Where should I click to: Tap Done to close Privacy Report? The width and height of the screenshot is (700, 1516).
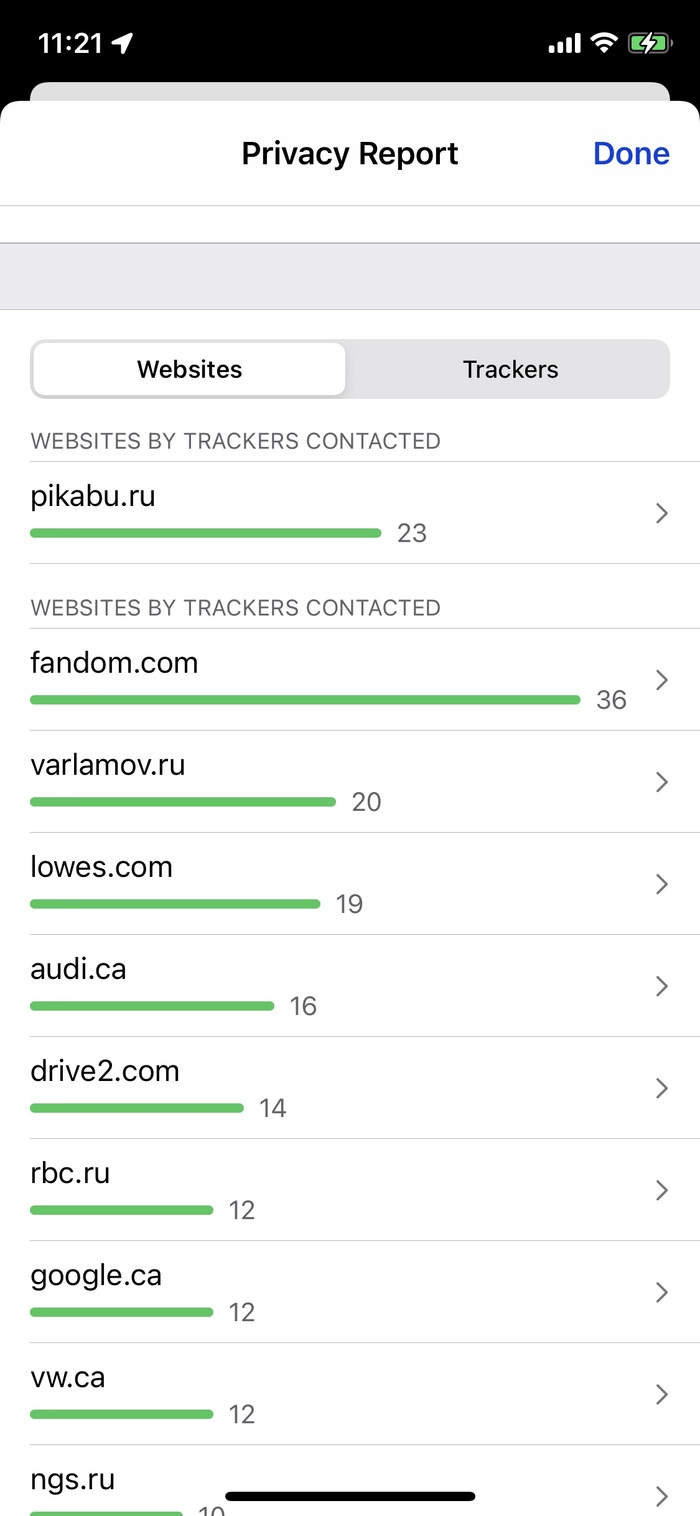click(631, 153)
